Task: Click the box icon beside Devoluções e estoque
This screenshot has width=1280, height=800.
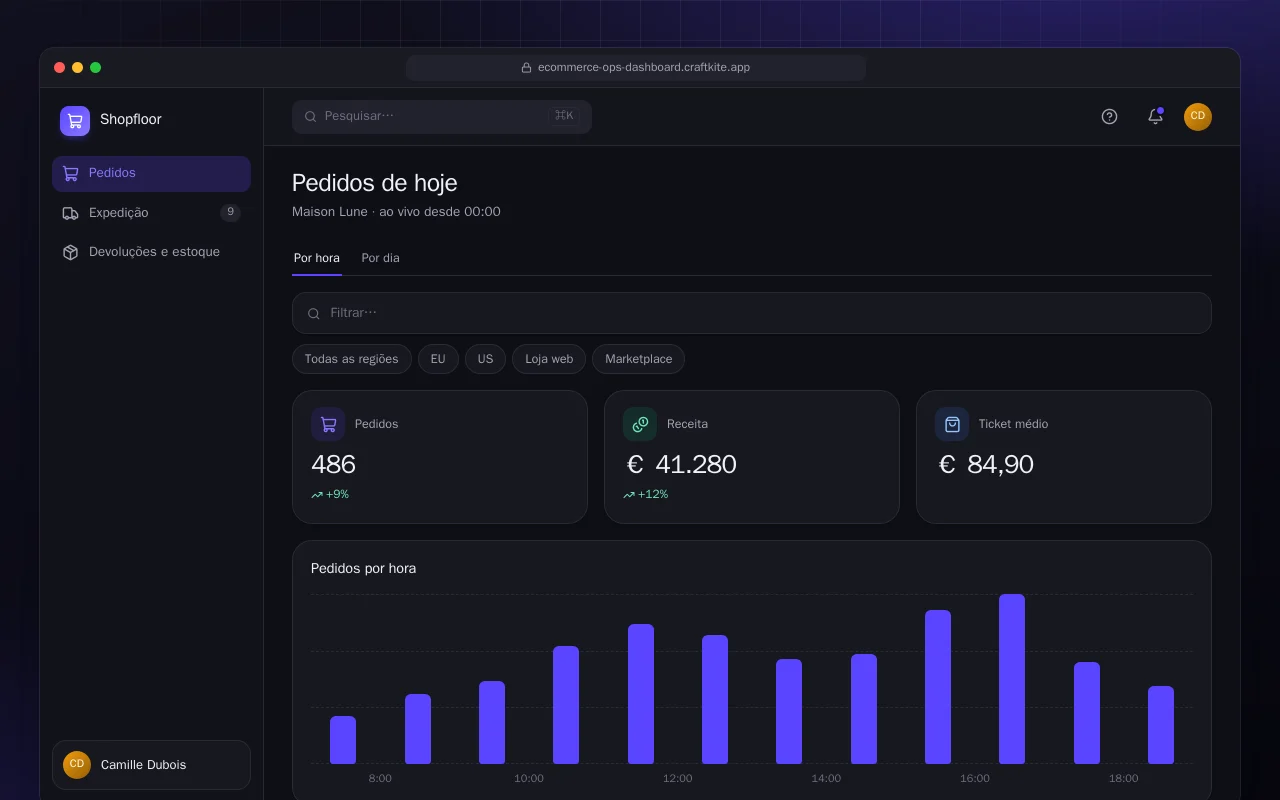Action: tap(70, 252)
